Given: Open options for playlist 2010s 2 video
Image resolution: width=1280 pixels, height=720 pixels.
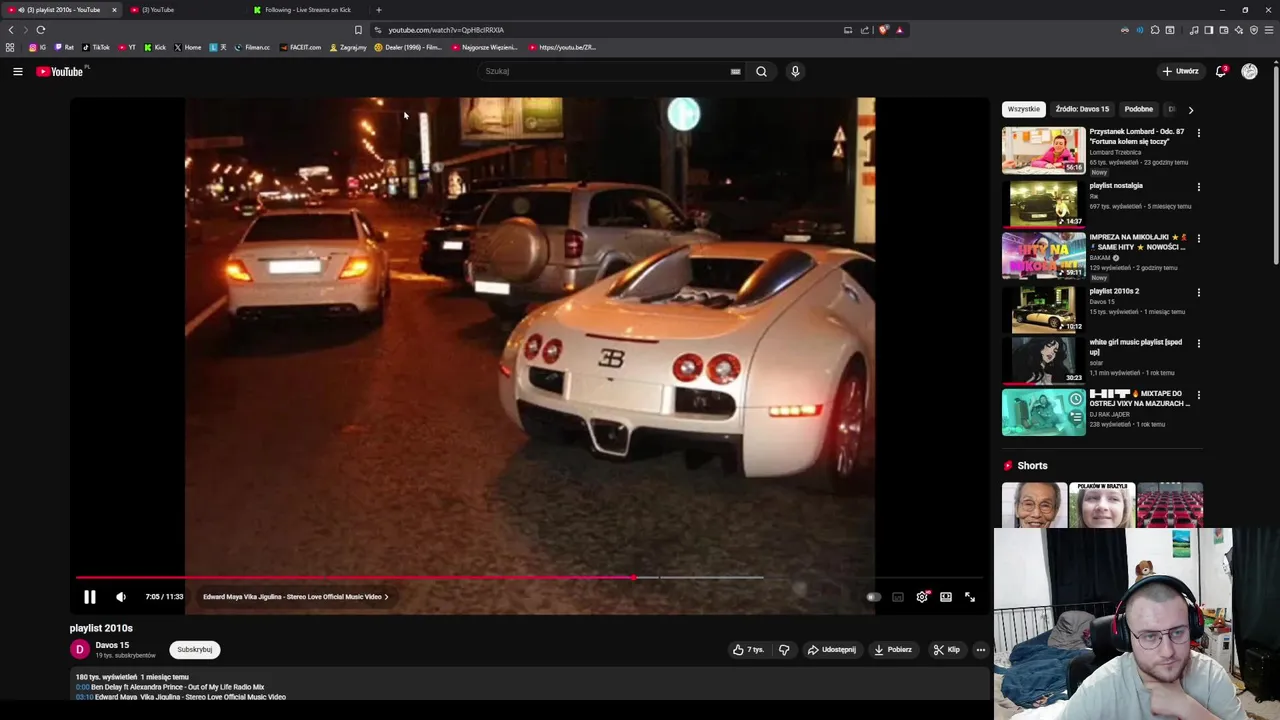Looking at the screenshot, I should pos(1198,293).
